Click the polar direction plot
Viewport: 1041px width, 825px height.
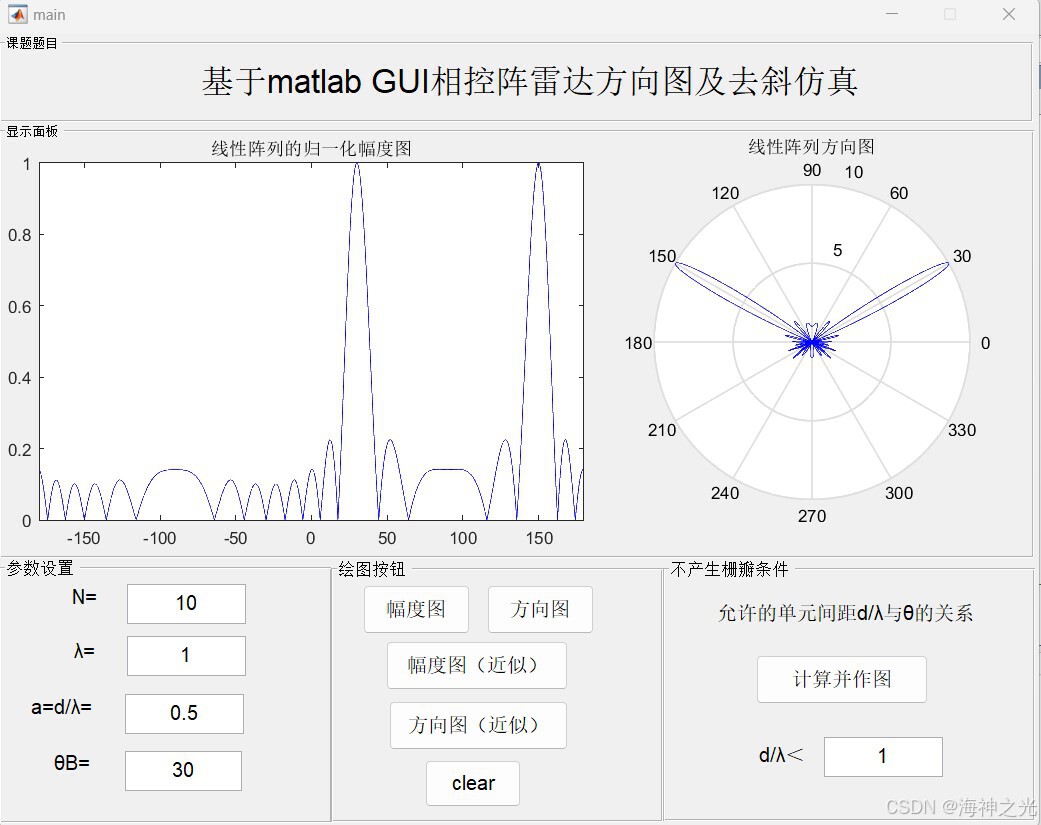(x=812, y=342)
